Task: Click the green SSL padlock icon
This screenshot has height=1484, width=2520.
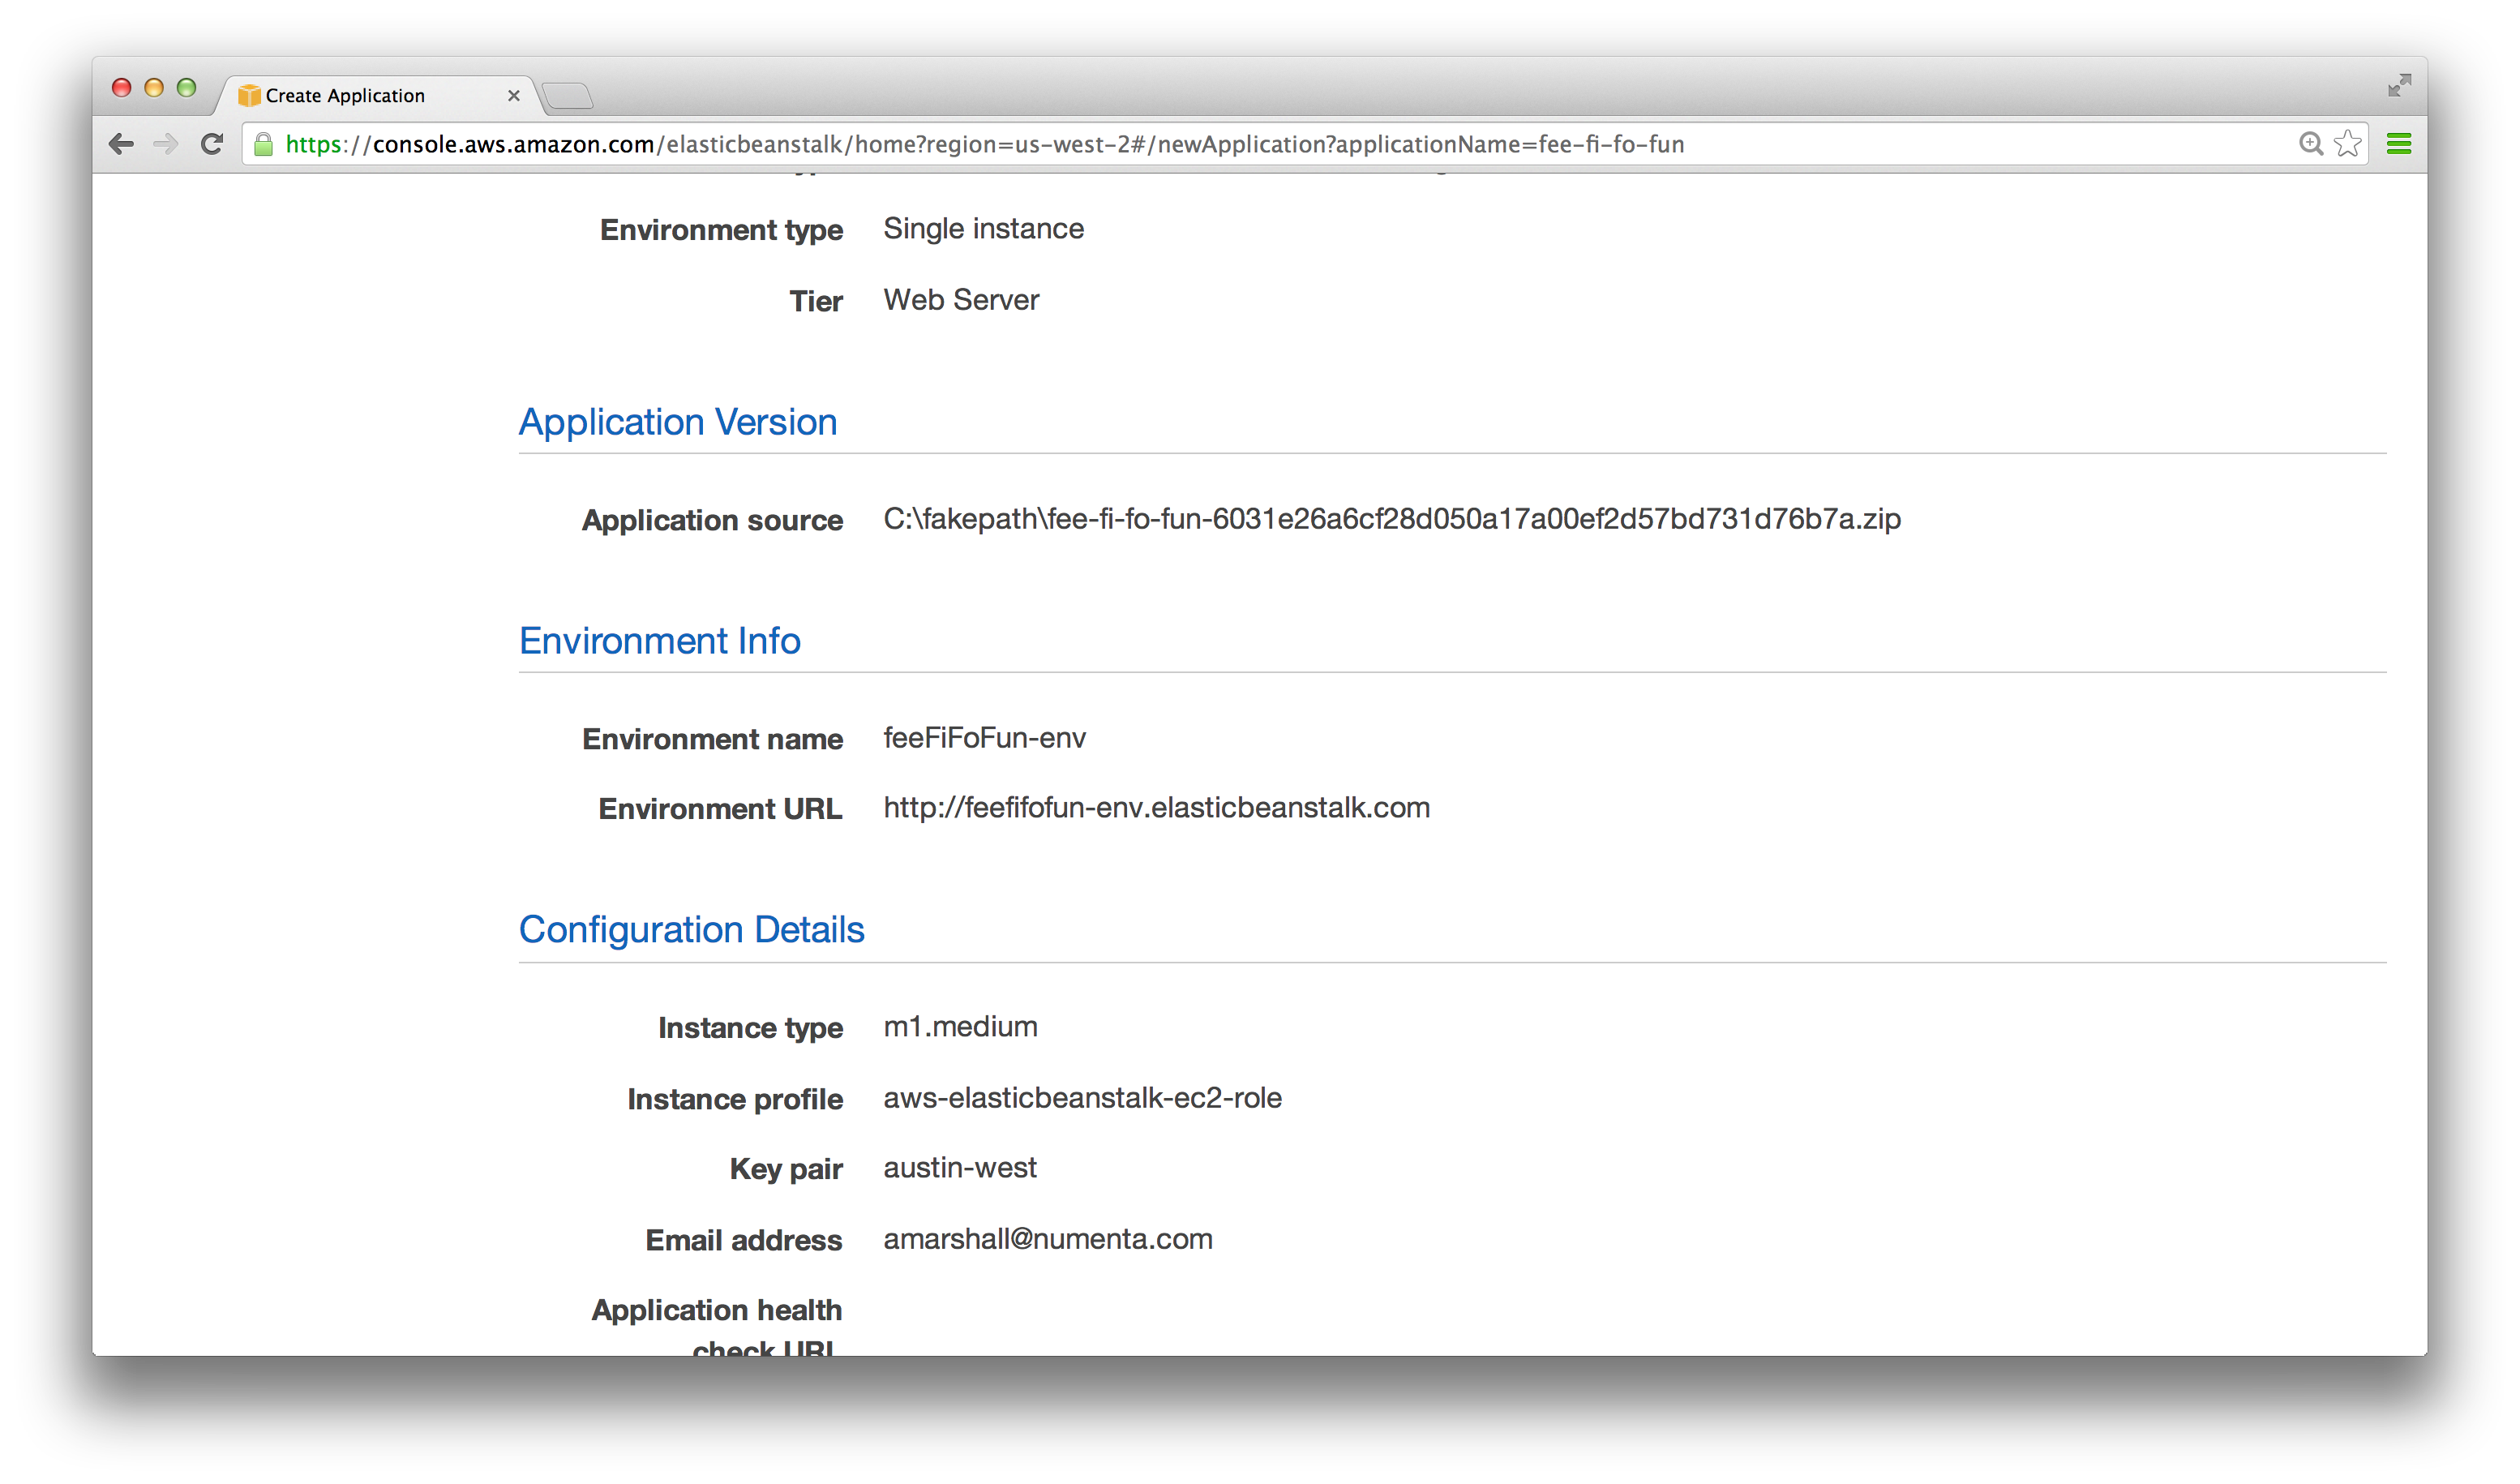Action: point(263,145)
